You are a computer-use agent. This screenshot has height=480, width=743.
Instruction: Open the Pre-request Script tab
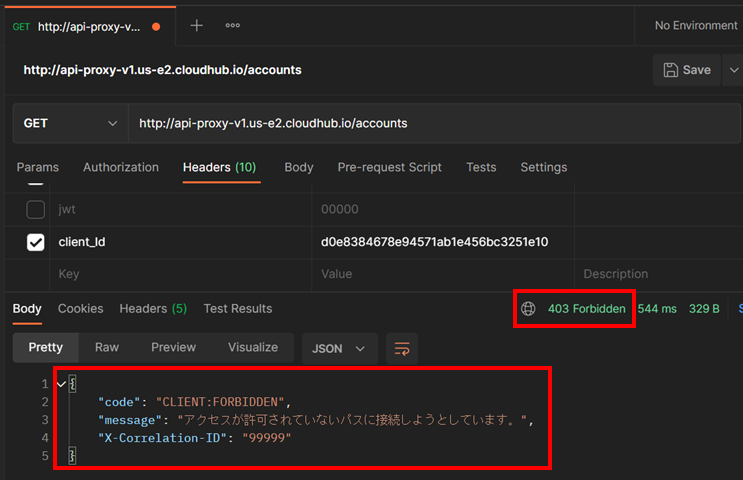pos(389,167)
